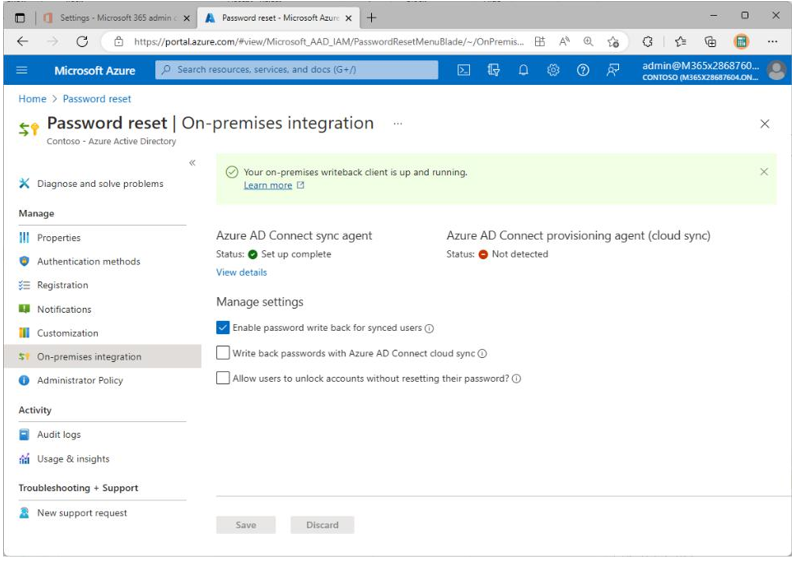
Task: Select On-premises integration in sidebar
Action: (x=102, y=357)
